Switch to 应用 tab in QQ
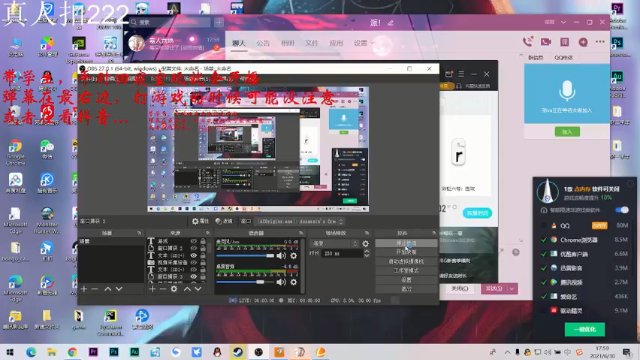The width and height of the screenshot is (640, 360). pyautogui.click(x=336, y=43)
